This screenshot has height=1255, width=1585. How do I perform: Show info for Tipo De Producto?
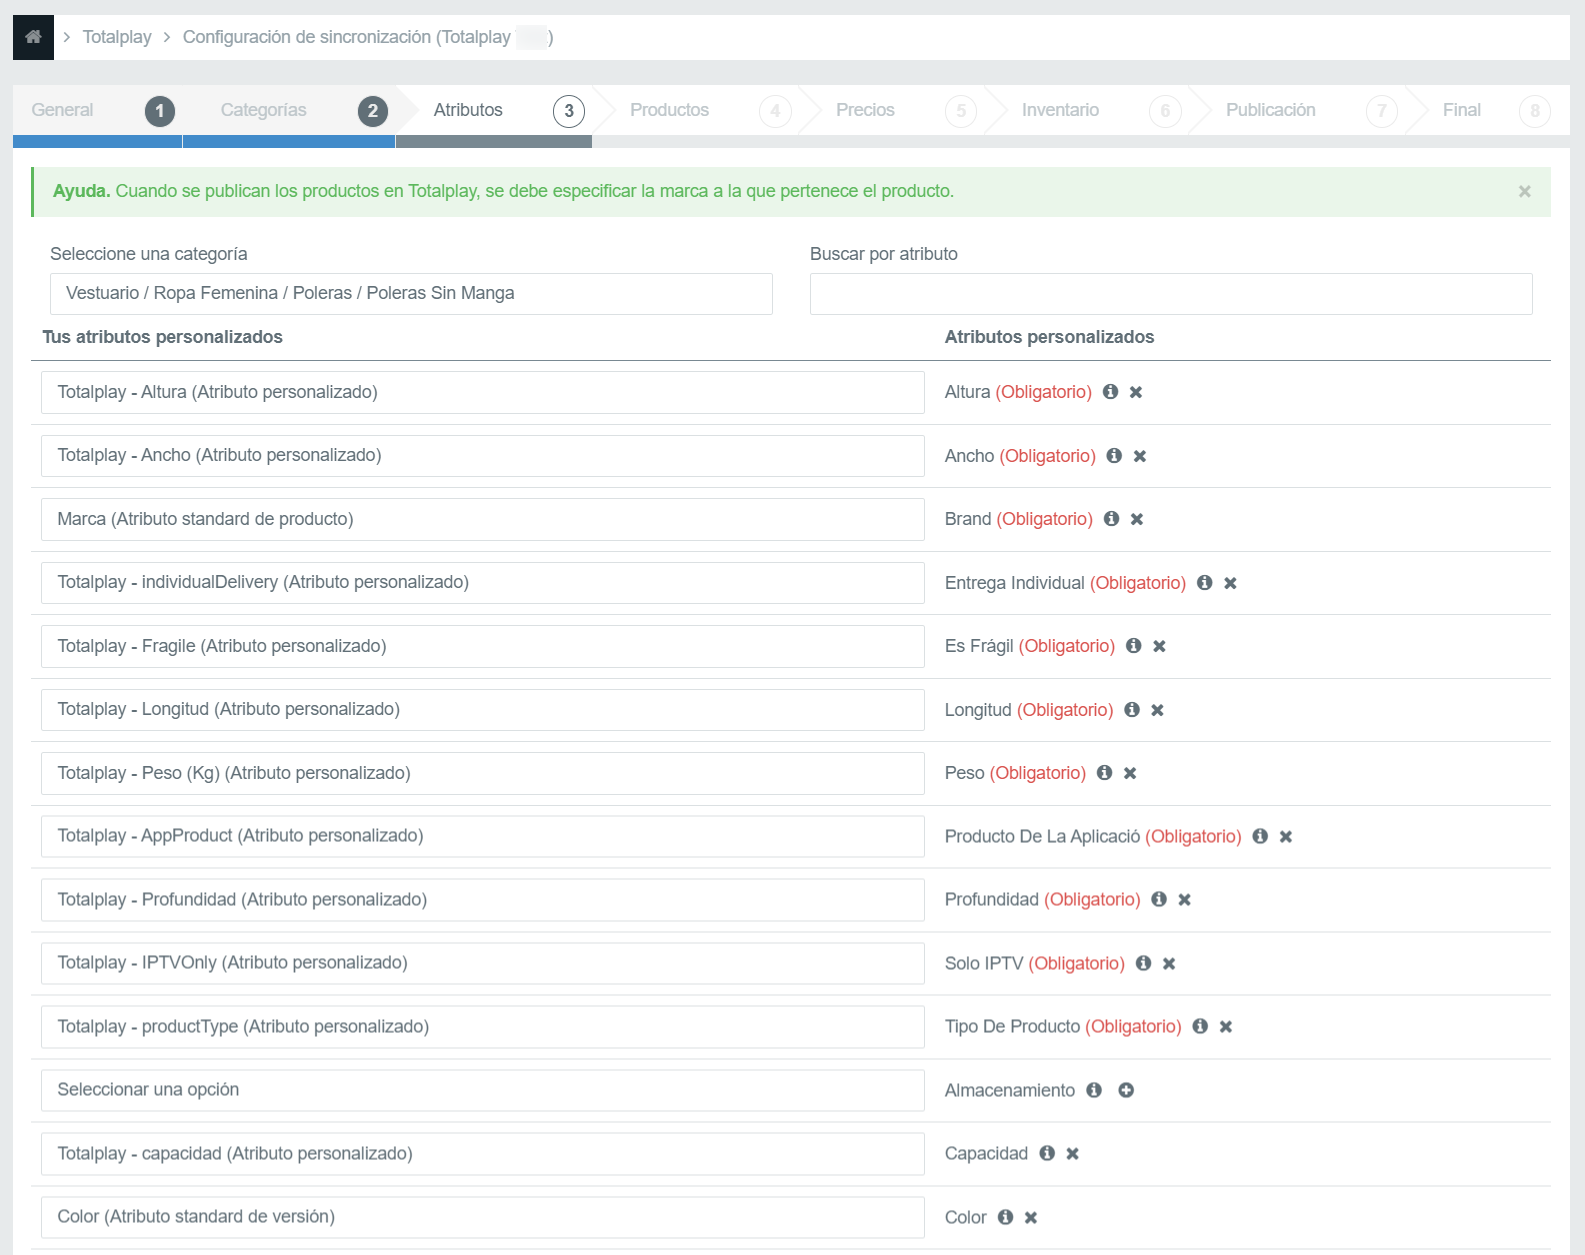pos(1200,1027)
